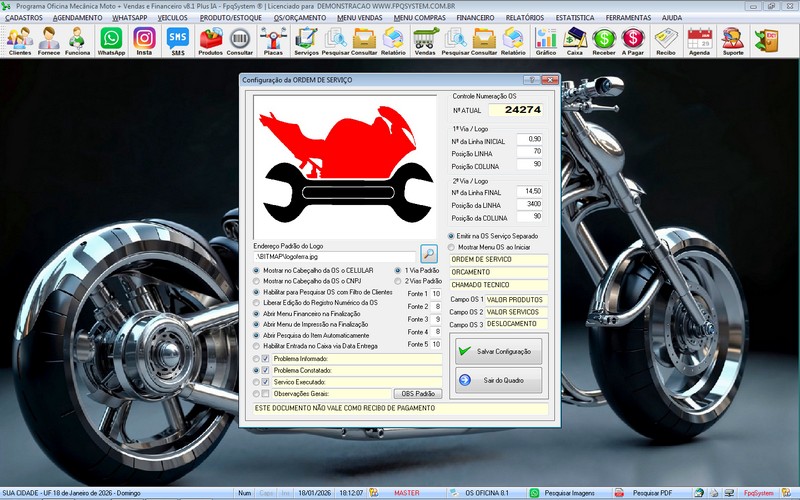Image resolution: width=800 pixels, height=500 pixels.
Task: Click the WhatsApp toolbar icon
Action: (x=111, y=40)
